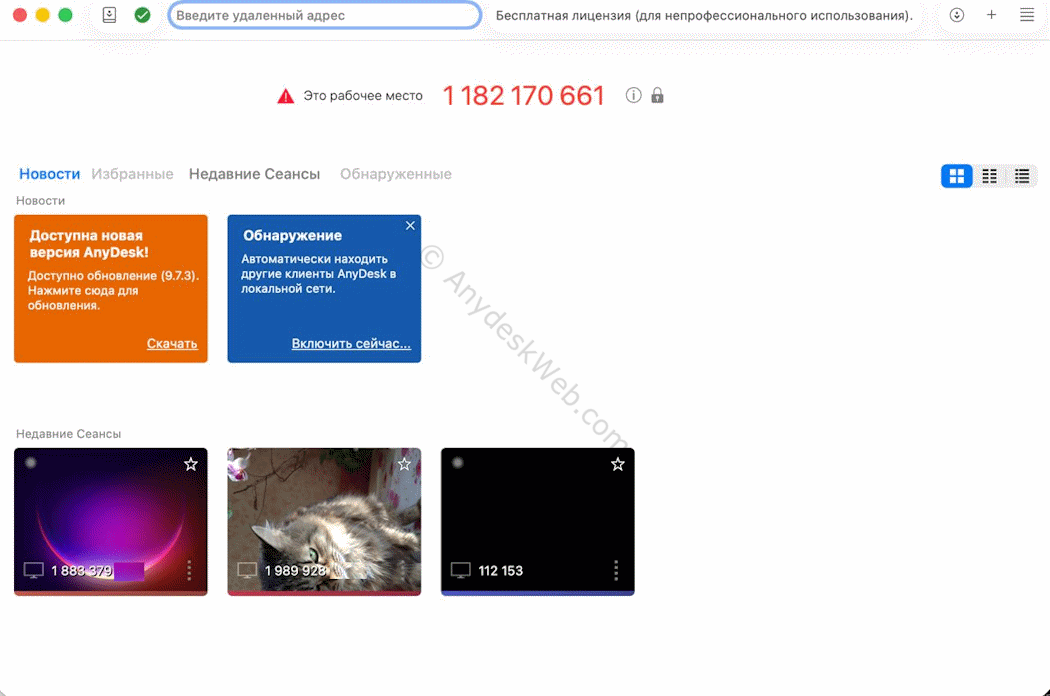Click the free license notice text

click(704, 15)
